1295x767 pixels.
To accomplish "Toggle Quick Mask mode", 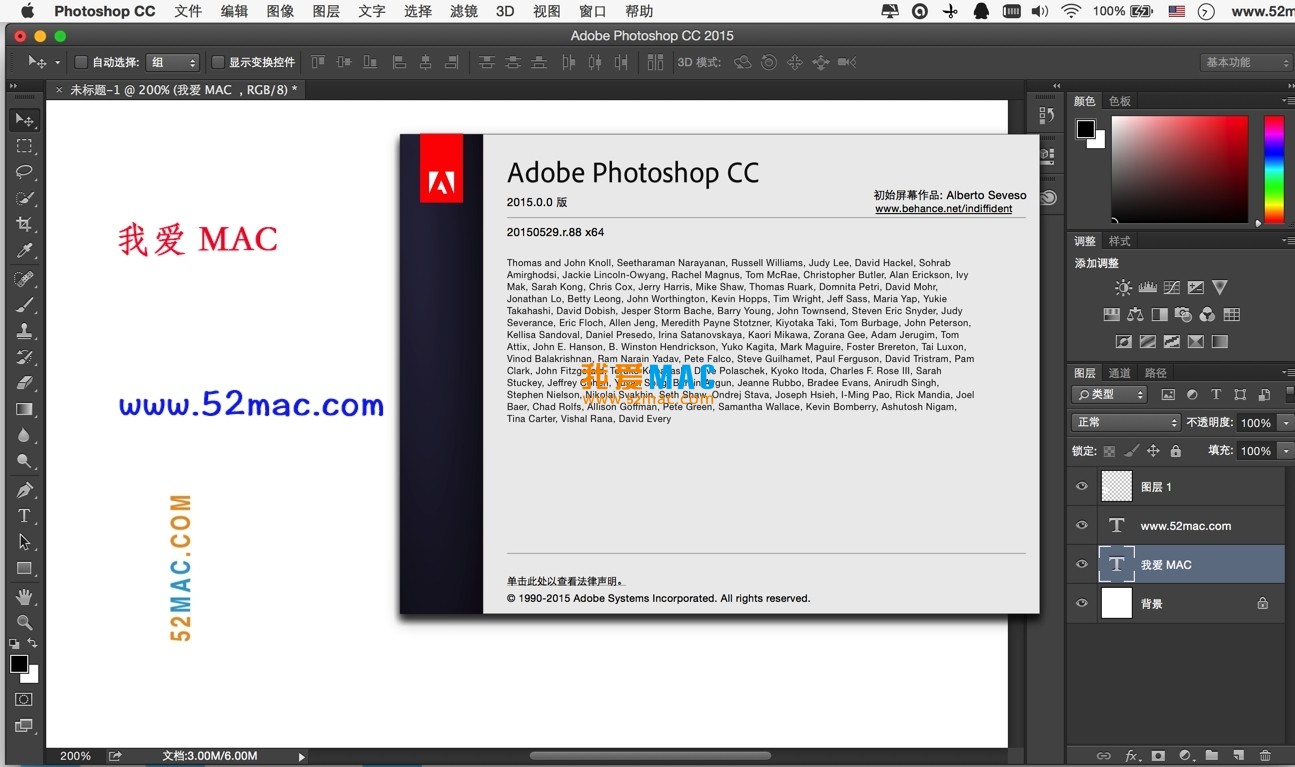I will [x=24, y=700].
